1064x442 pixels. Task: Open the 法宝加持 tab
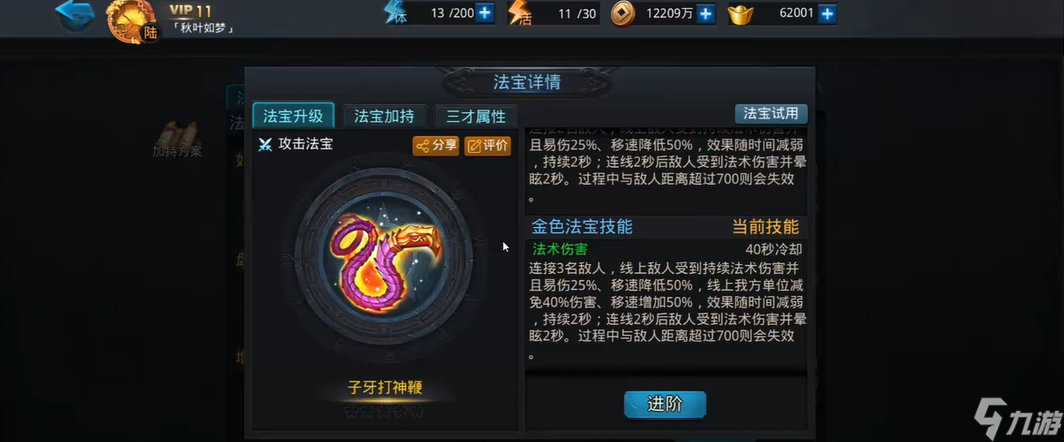coord(384,116)
